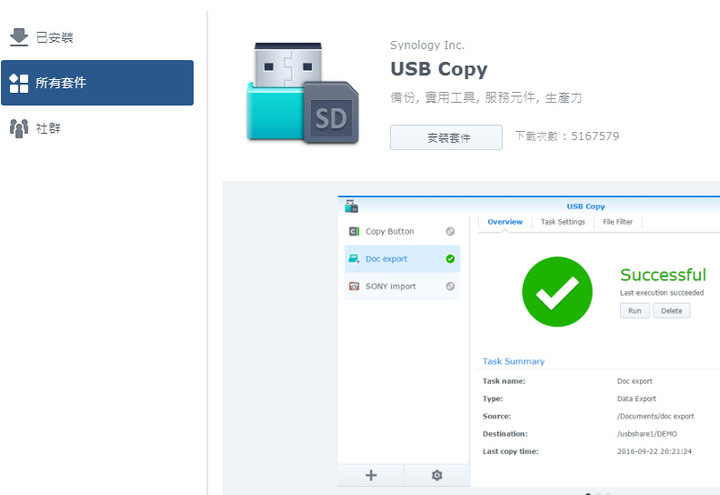
Task: Click the Doc export task name value
Action: 635,381
